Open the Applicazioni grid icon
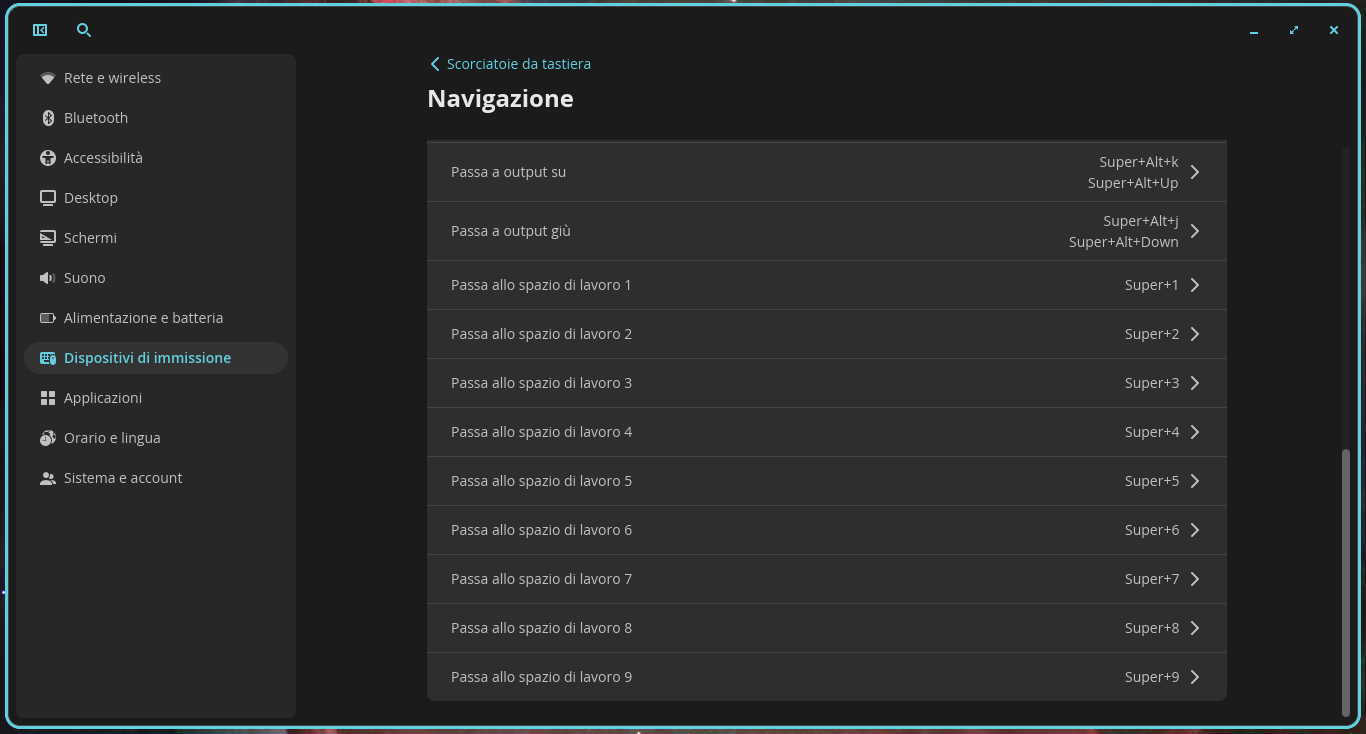The width and height of the screenshot is (1366, 734). pos(48,398)
